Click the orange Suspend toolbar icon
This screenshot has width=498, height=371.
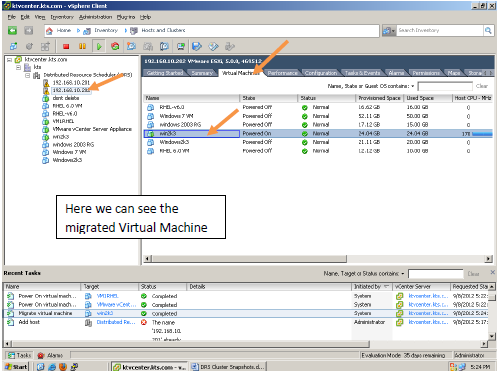tap(82, 46)
